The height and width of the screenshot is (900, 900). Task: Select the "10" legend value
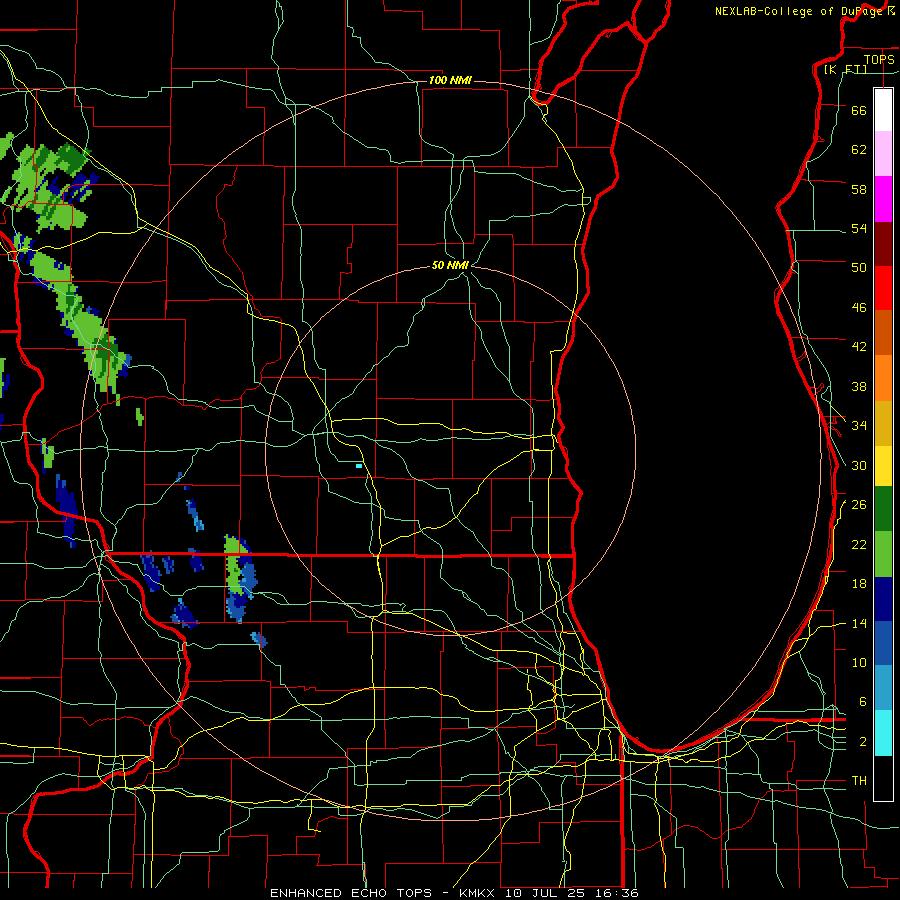pyautogui.click(x=859, y=662)
